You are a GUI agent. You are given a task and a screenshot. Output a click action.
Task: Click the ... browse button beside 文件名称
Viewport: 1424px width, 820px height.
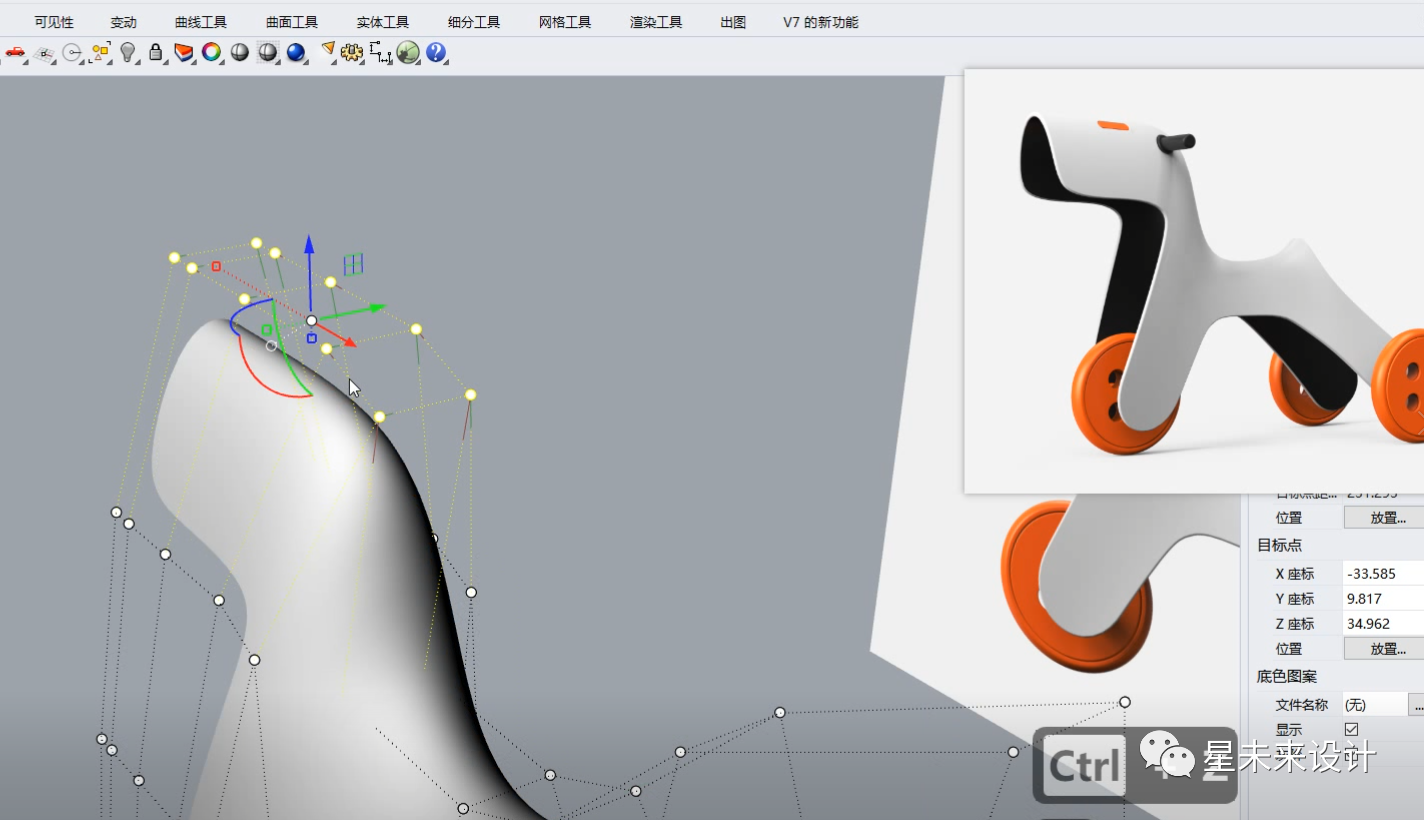(1417, 705)
